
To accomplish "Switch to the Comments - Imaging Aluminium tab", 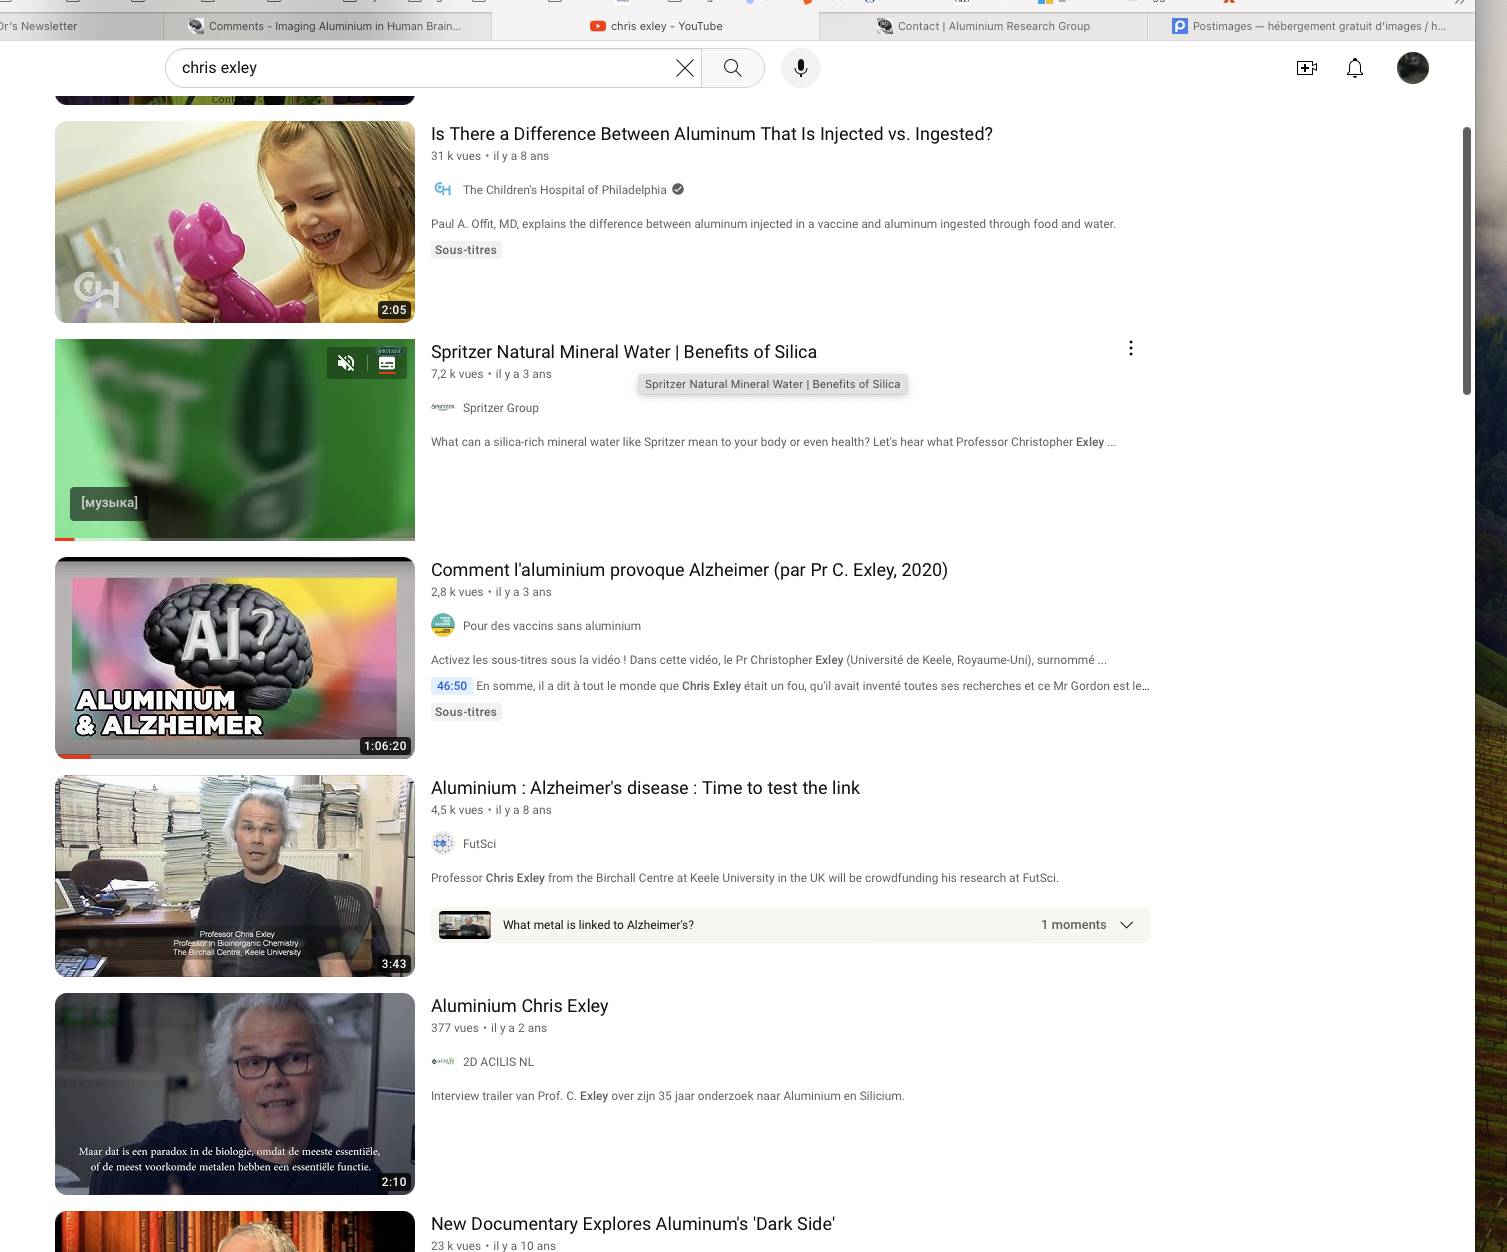I will (x=327, y=26).
